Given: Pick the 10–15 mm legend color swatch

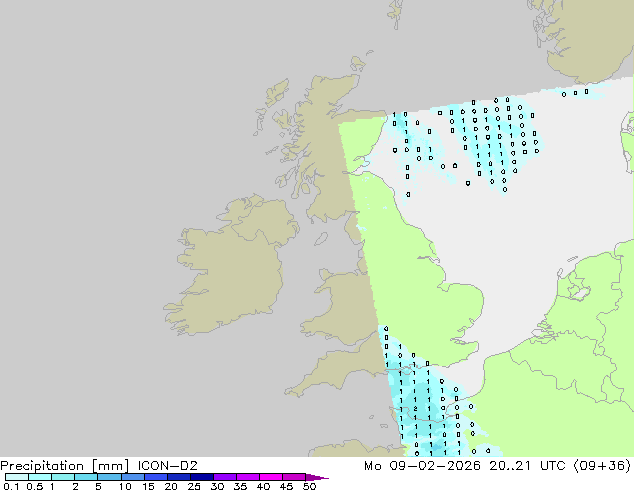Looking at the screenshot, I should 132,477.
